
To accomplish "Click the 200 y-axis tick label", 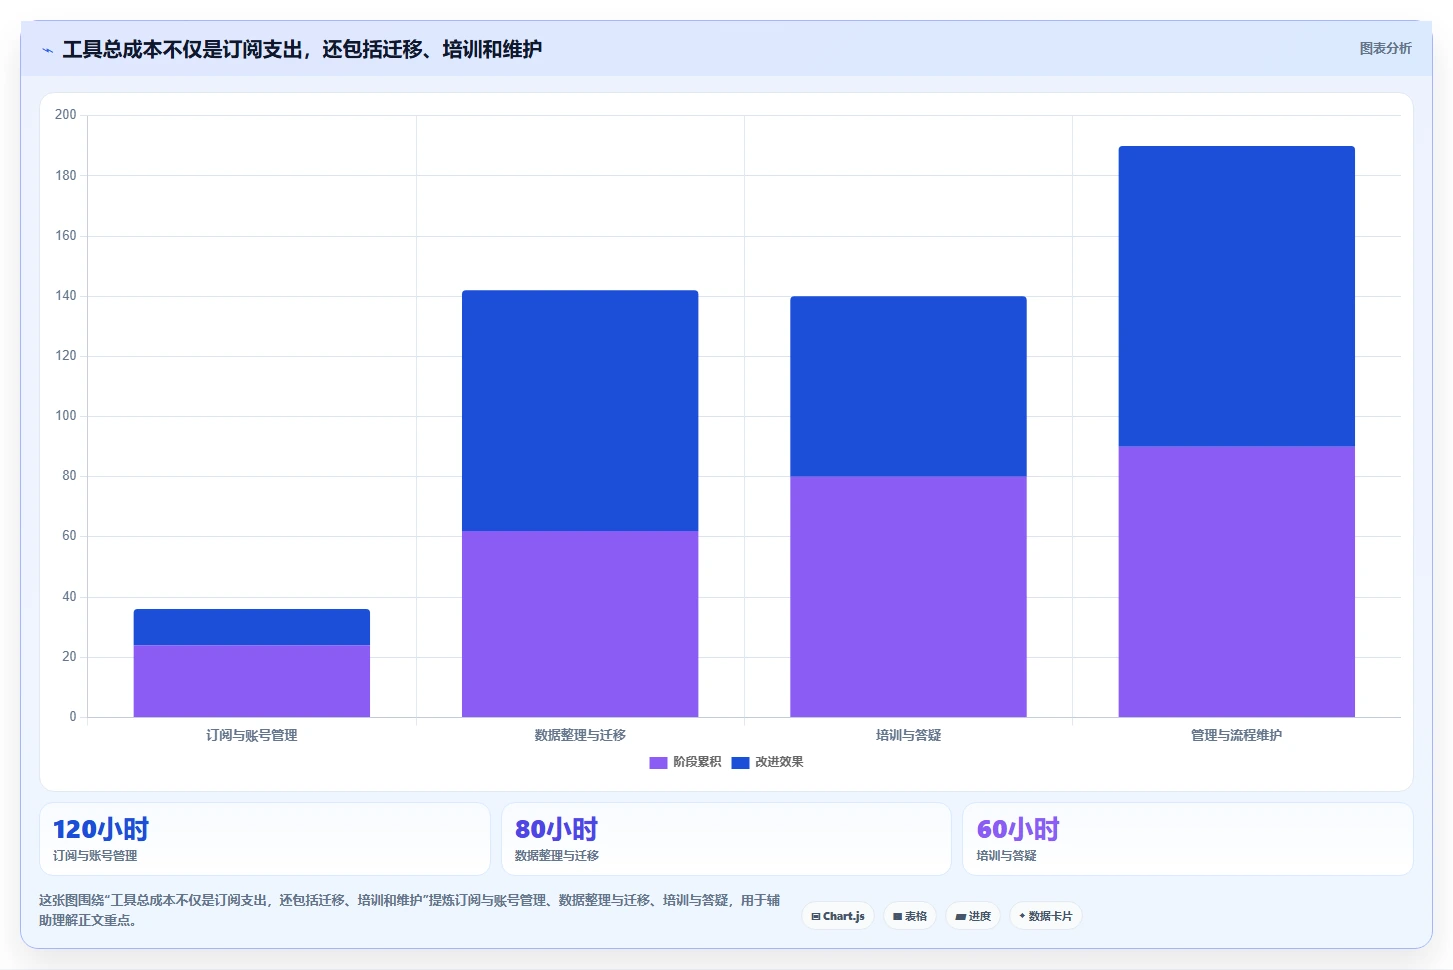I will pyautogui.click(x=66, y=115).
